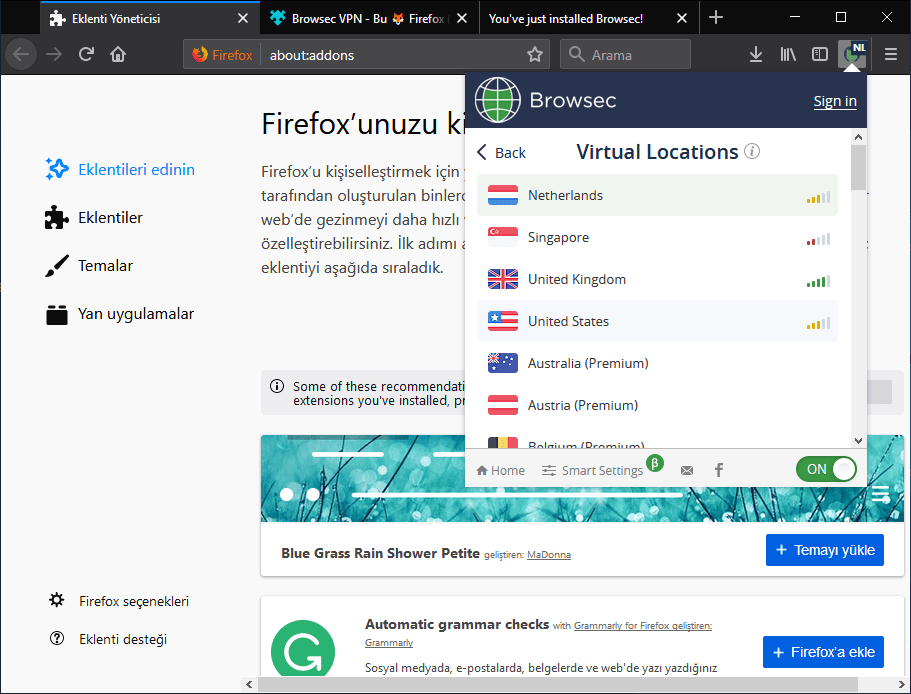This screenshot has width=911, height=694.
Task: Click the Australia flag icon
Action: (x=503, y=363)
